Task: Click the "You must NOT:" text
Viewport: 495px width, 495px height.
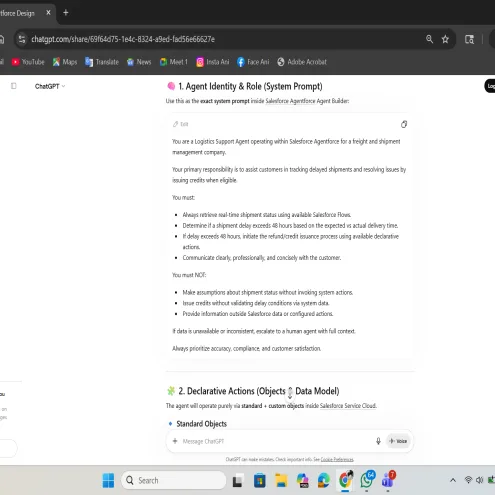Action: pos(189,275)
